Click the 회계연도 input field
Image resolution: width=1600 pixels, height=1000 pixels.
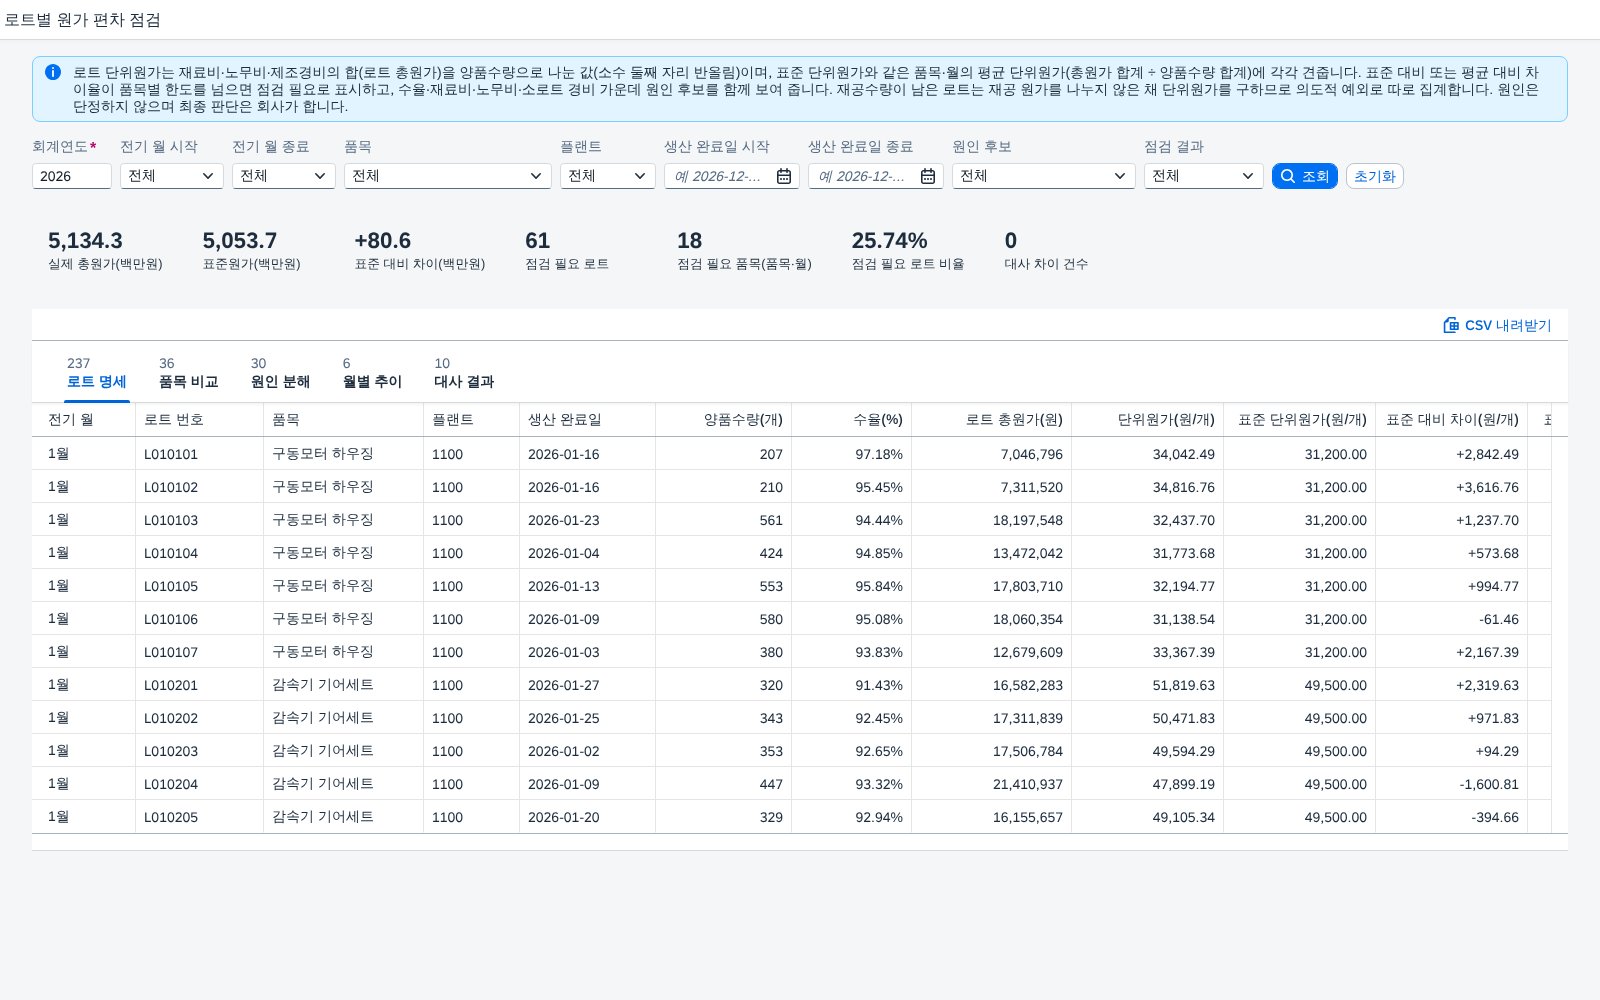72,176
